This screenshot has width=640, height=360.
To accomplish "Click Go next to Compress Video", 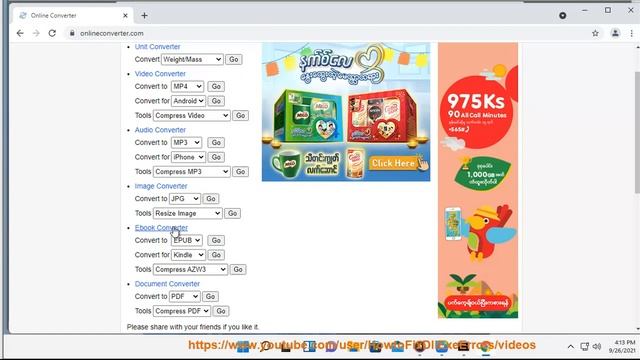I will [x=240, y=116].
